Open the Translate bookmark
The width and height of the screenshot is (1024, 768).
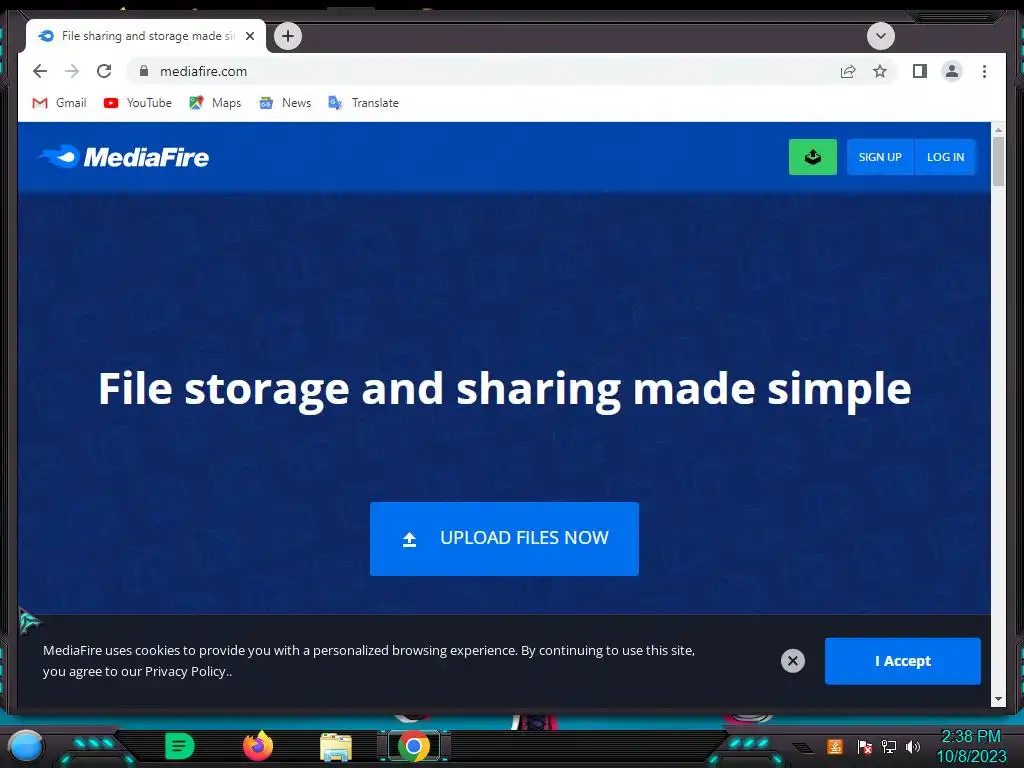pyautogui.click(x=363, y=103)
